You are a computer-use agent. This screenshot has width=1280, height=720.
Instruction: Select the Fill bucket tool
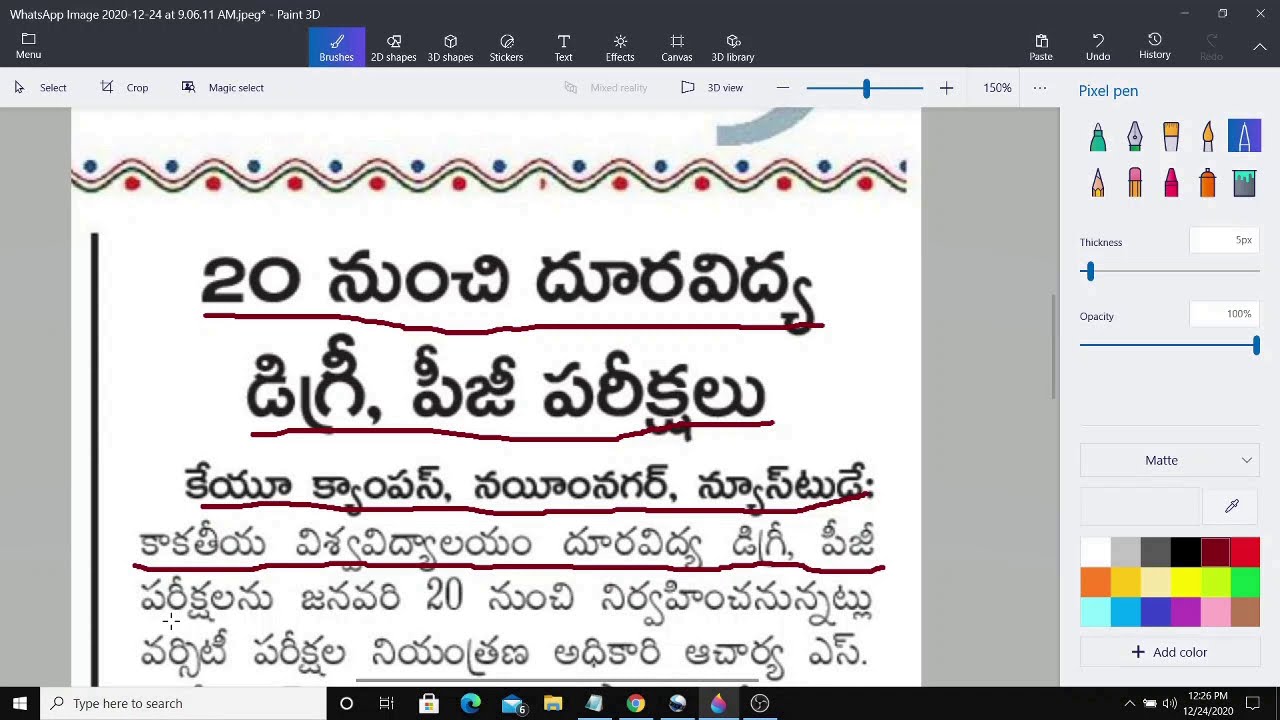1244,183
